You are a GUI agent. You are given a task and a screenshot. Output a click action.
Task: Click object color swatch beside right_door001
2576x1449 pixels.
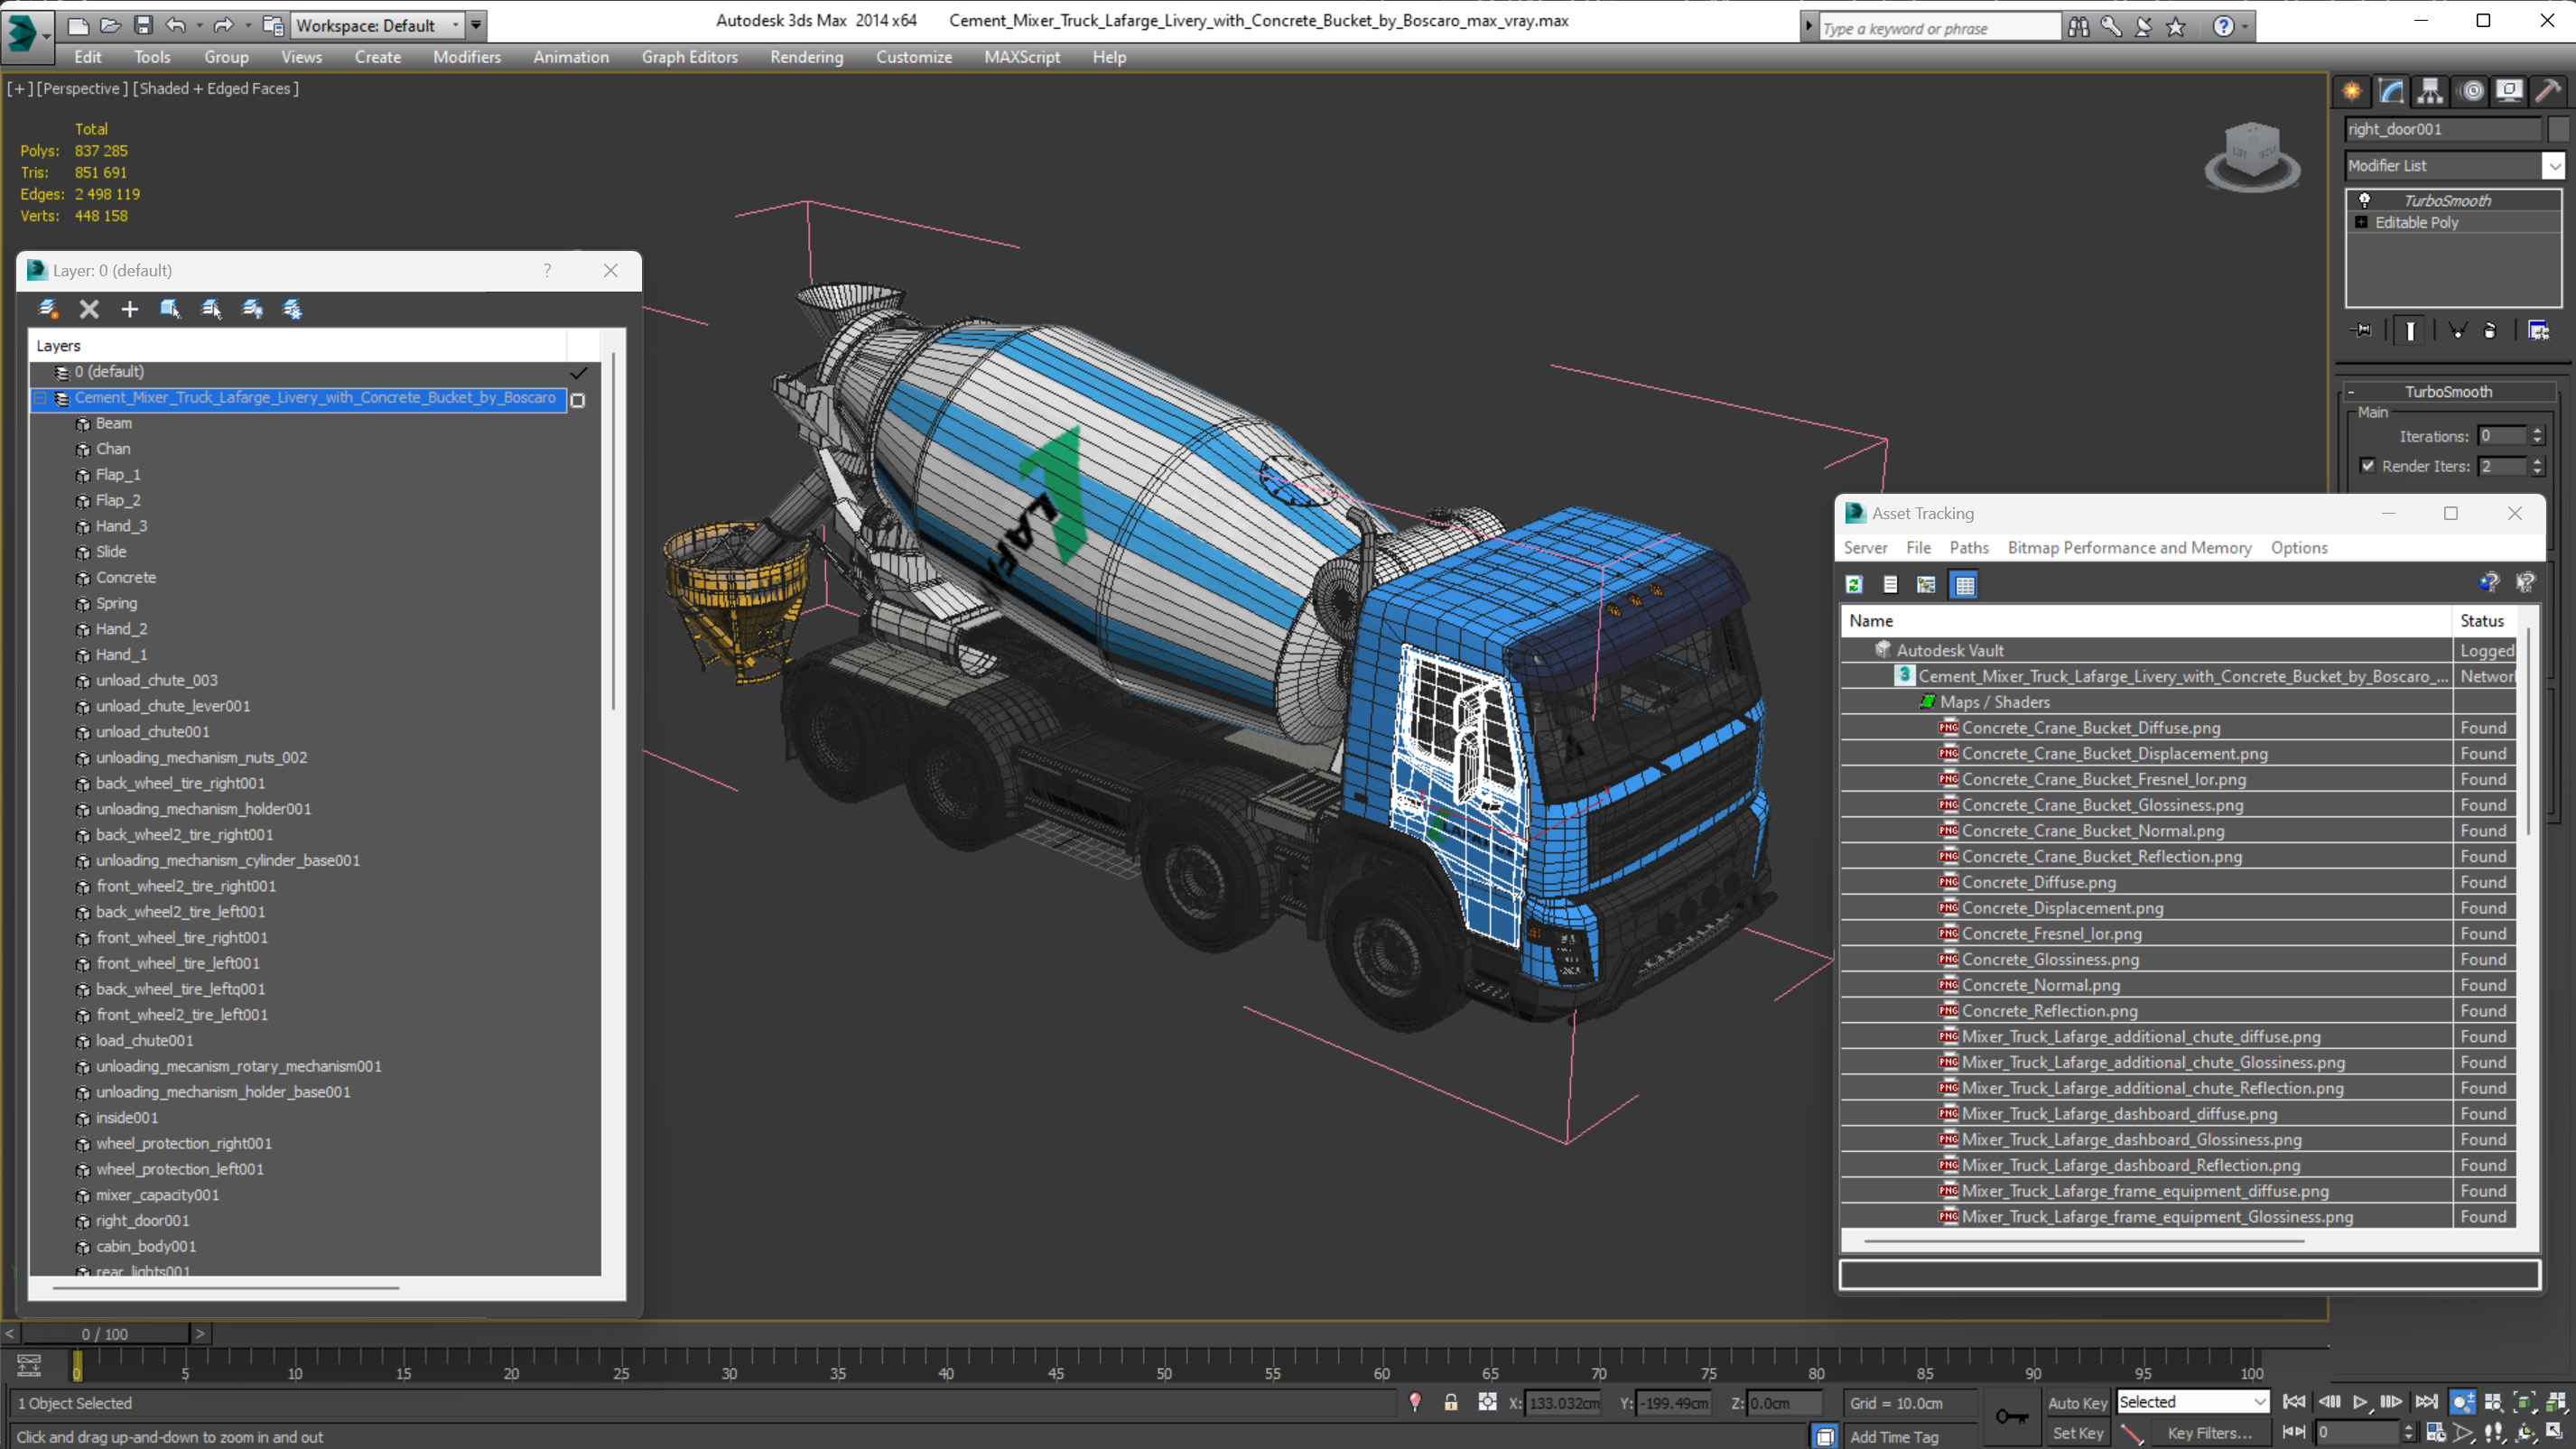click(x=2559, y=129)
